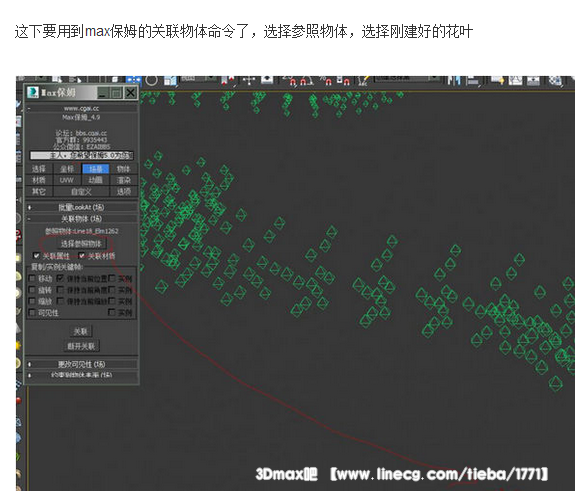Uncheck the 关联属性 checkbox
The height and width of the screenshot is (491, 577).
[x=36, y=255]
